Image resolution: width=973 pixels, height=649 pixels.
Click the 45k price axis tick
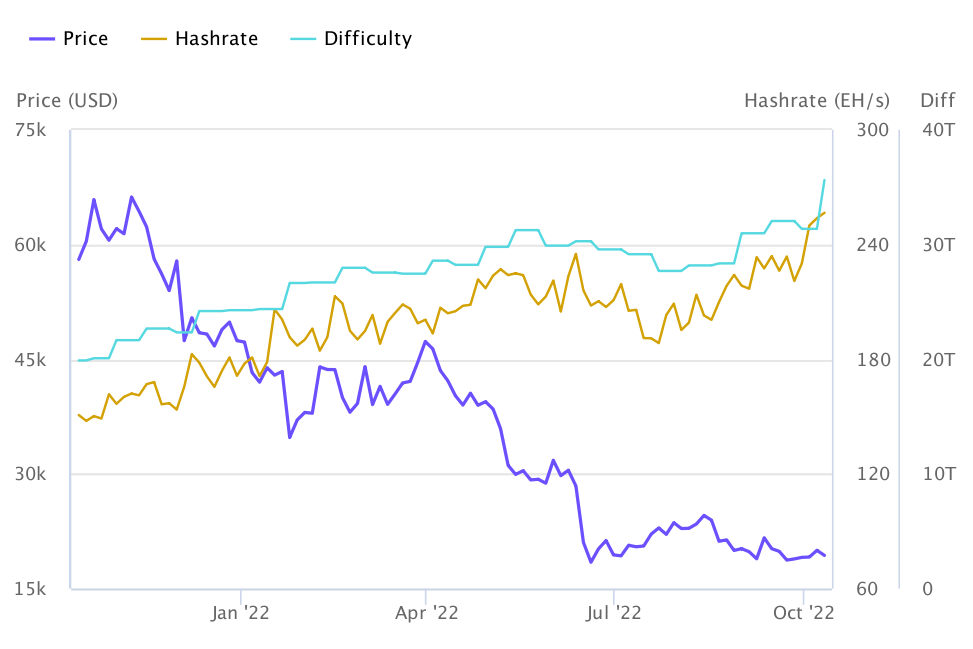coord(30,360)
